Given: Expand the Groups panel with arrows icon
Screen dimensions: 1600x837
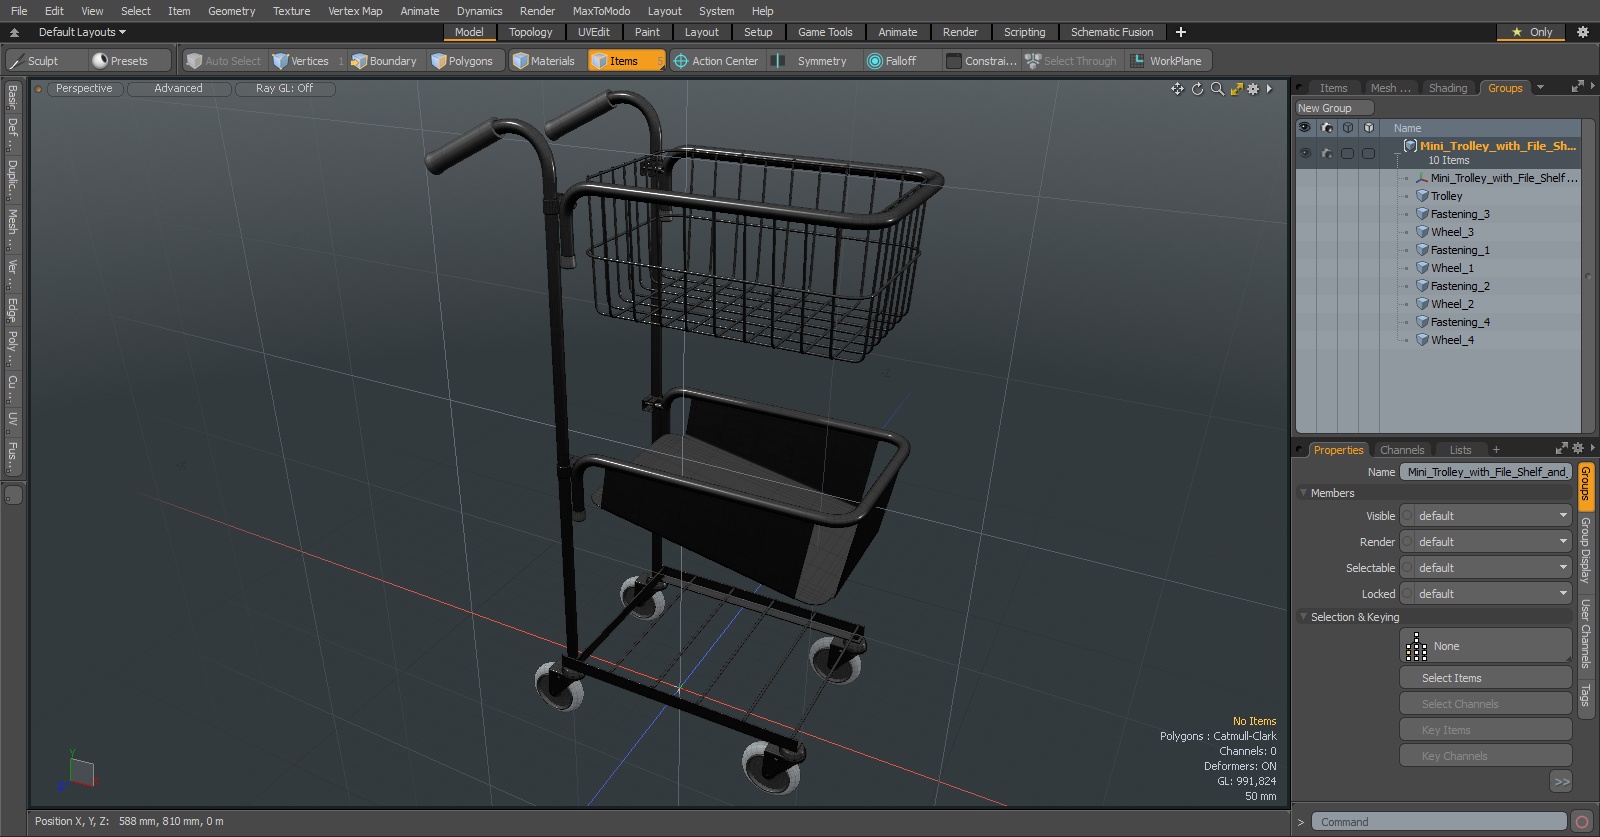Looking at the screenshot, I should [x=1578, y=87].
